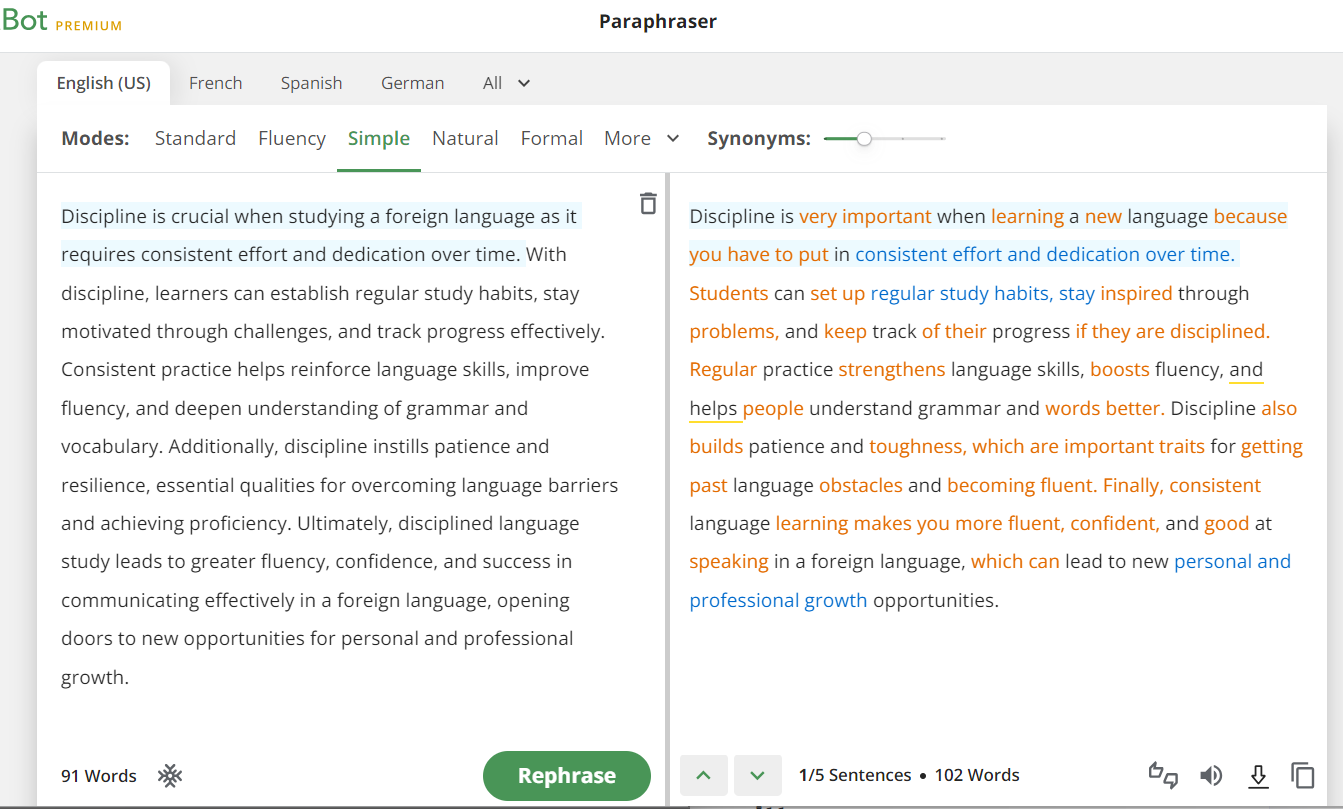Copy the paraphrased output to clipboard
This screenshot has width=1343, height=809.
[x=1302, y=775]
